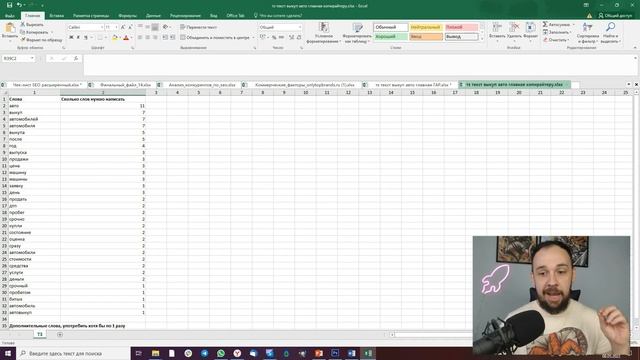
Task: Click the decrease decimal icon
Action: tap(299, 37)
